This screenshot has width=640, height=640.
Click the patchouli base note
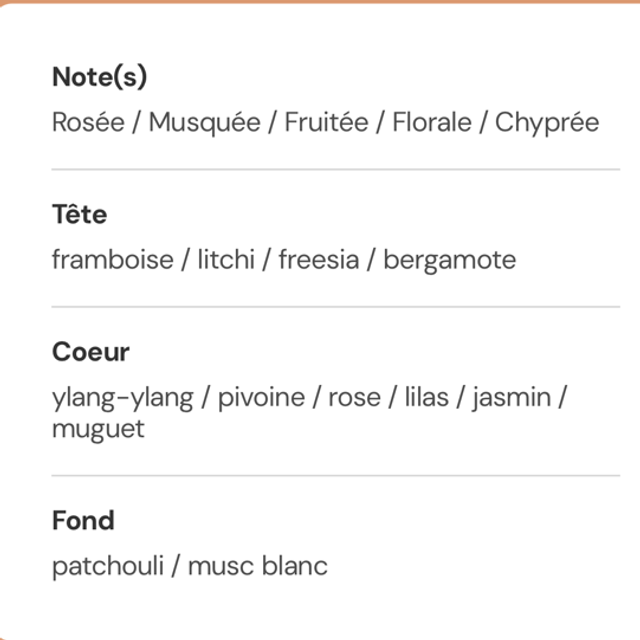click(105, 567)
